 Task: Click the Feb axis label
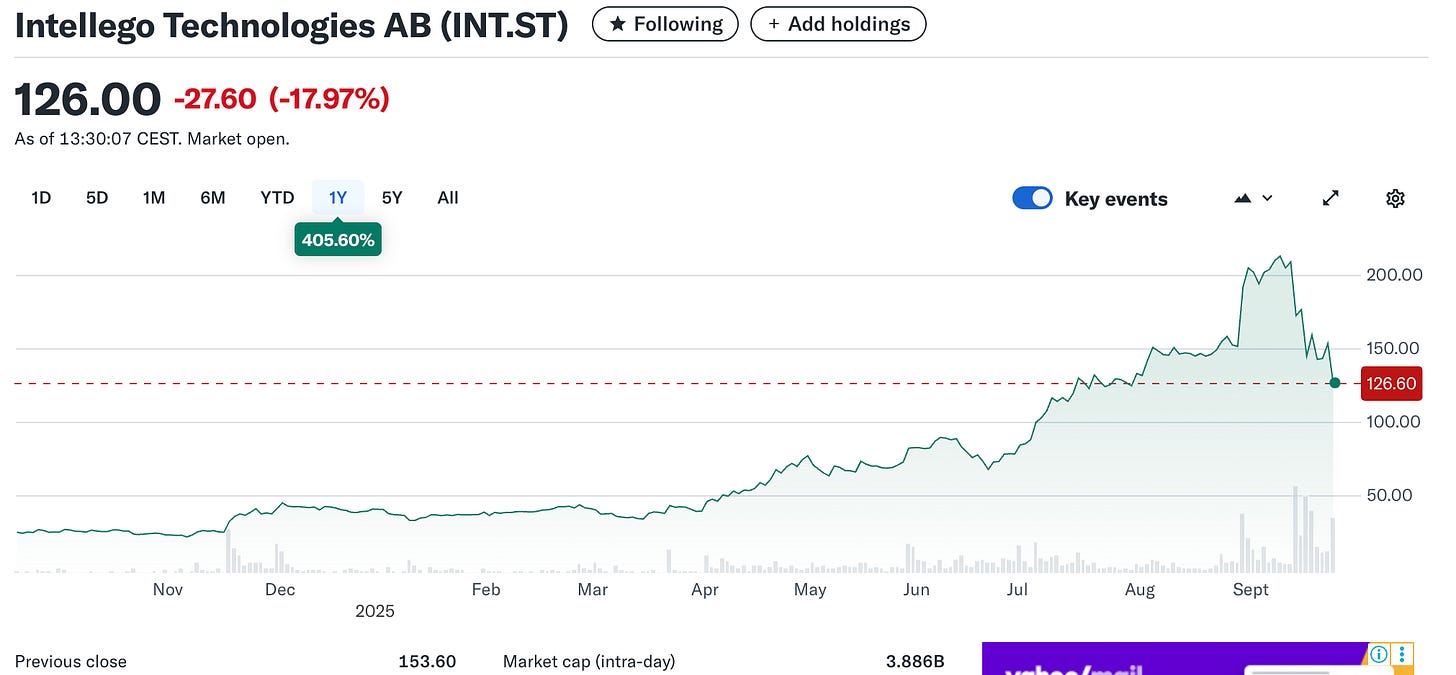486,590
